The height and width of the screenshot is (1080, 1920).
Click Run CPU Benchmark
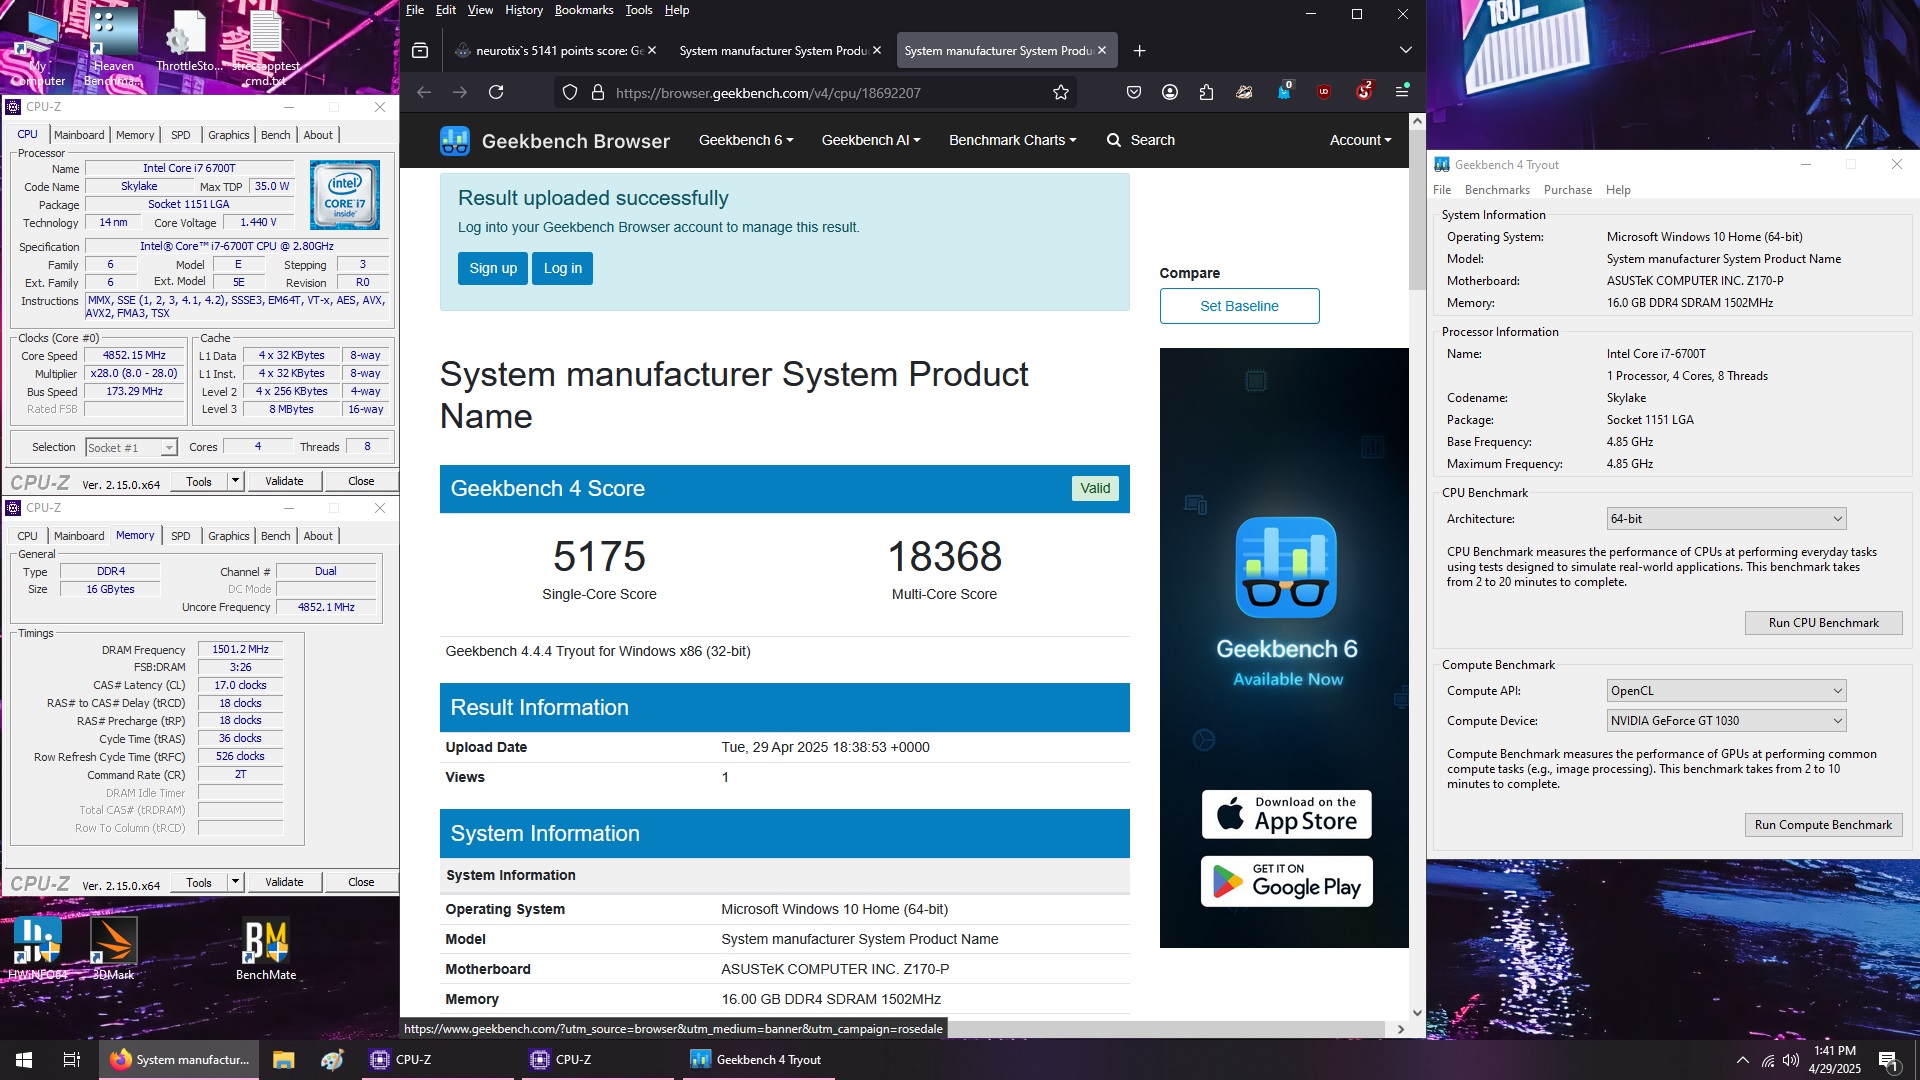1823,623
